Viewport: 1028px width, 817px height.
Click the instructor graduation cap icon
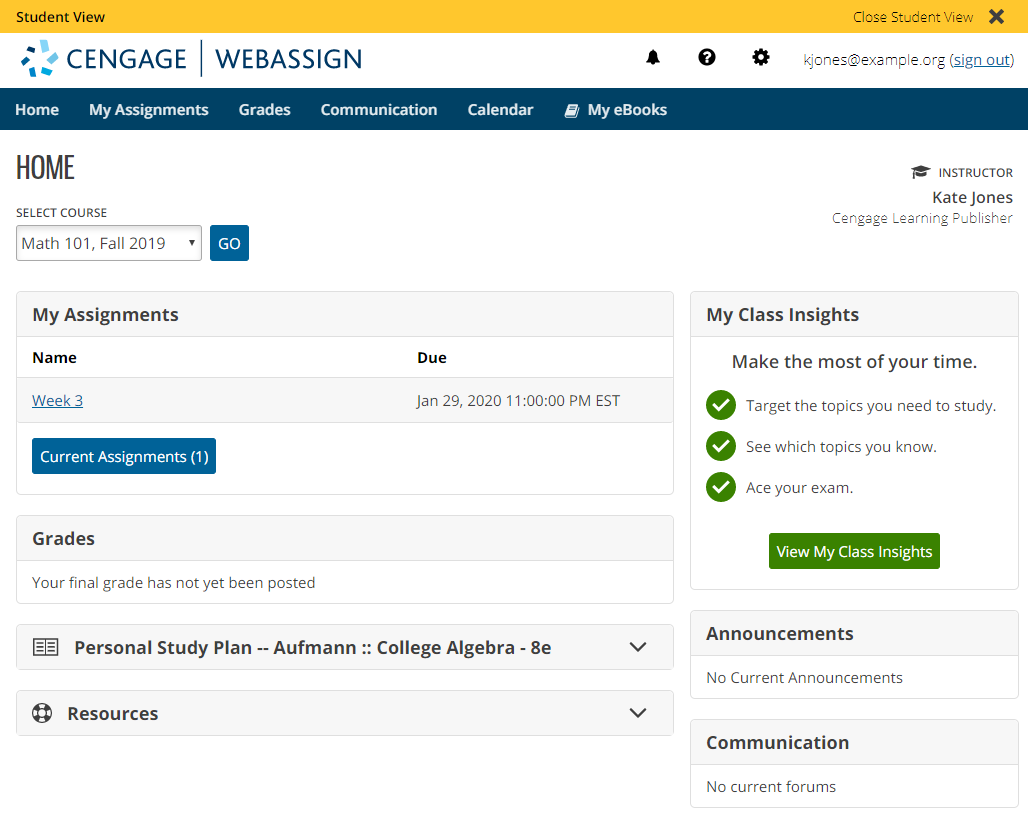click(x=920, y=173)
